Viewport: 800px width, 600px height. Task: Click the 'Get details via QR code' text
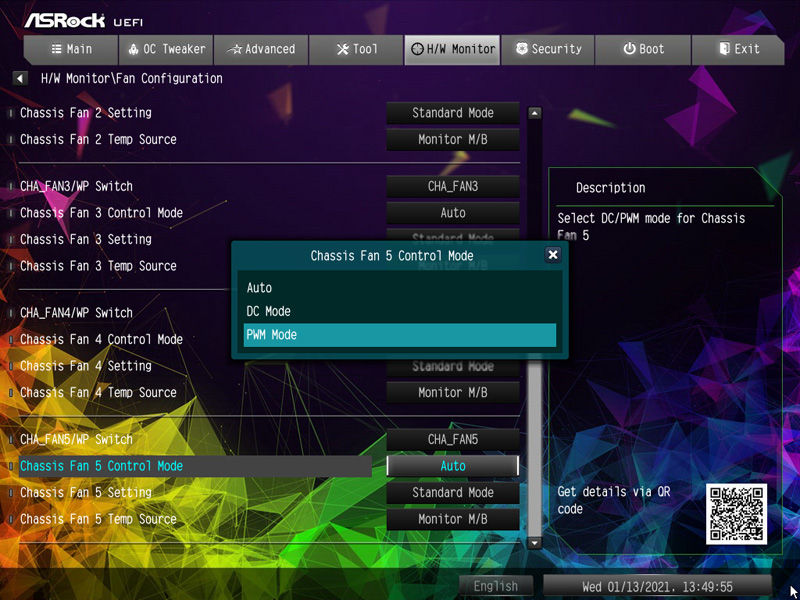pos(614,501)
